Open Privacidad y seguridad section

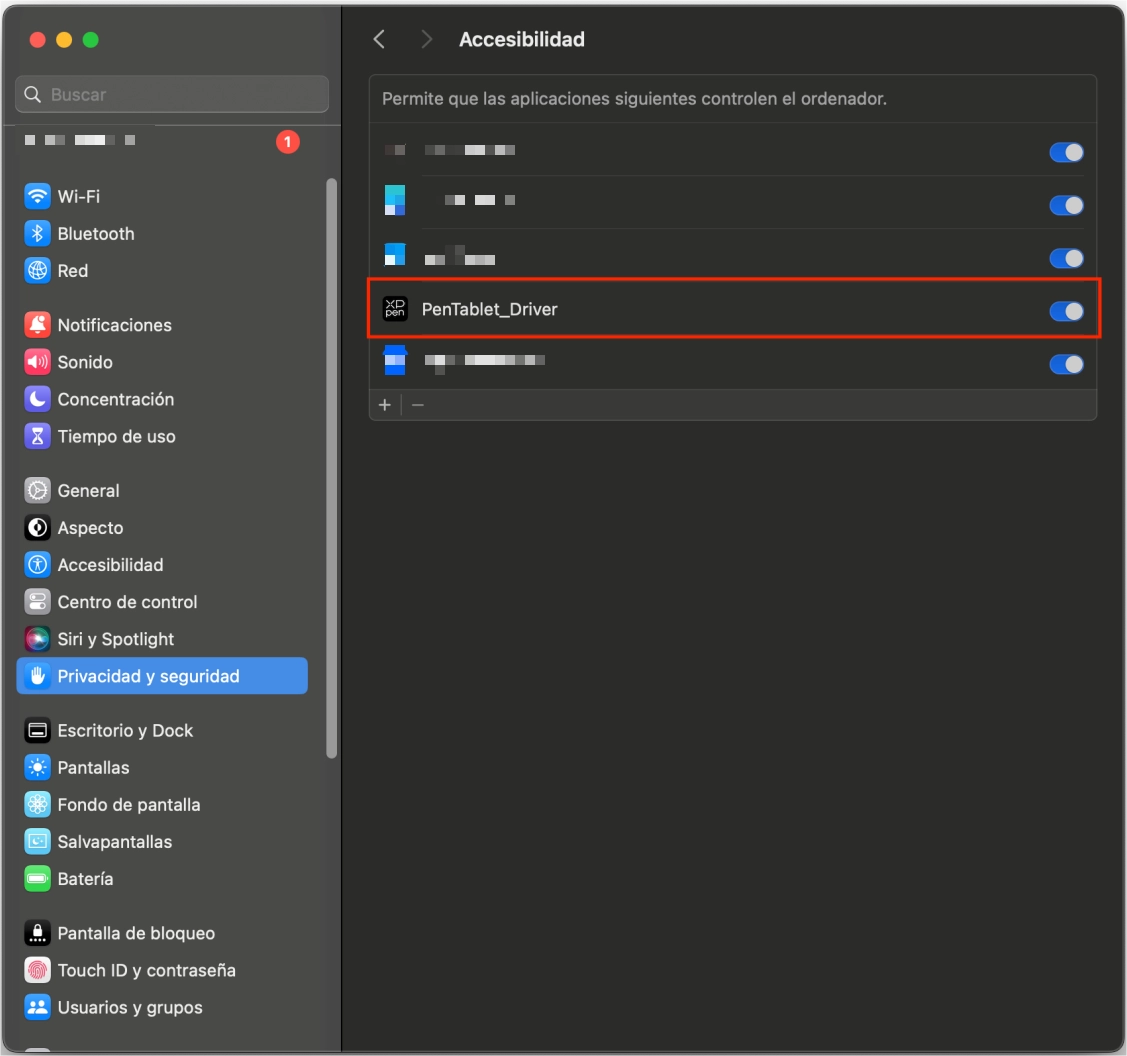click(148, 676)
